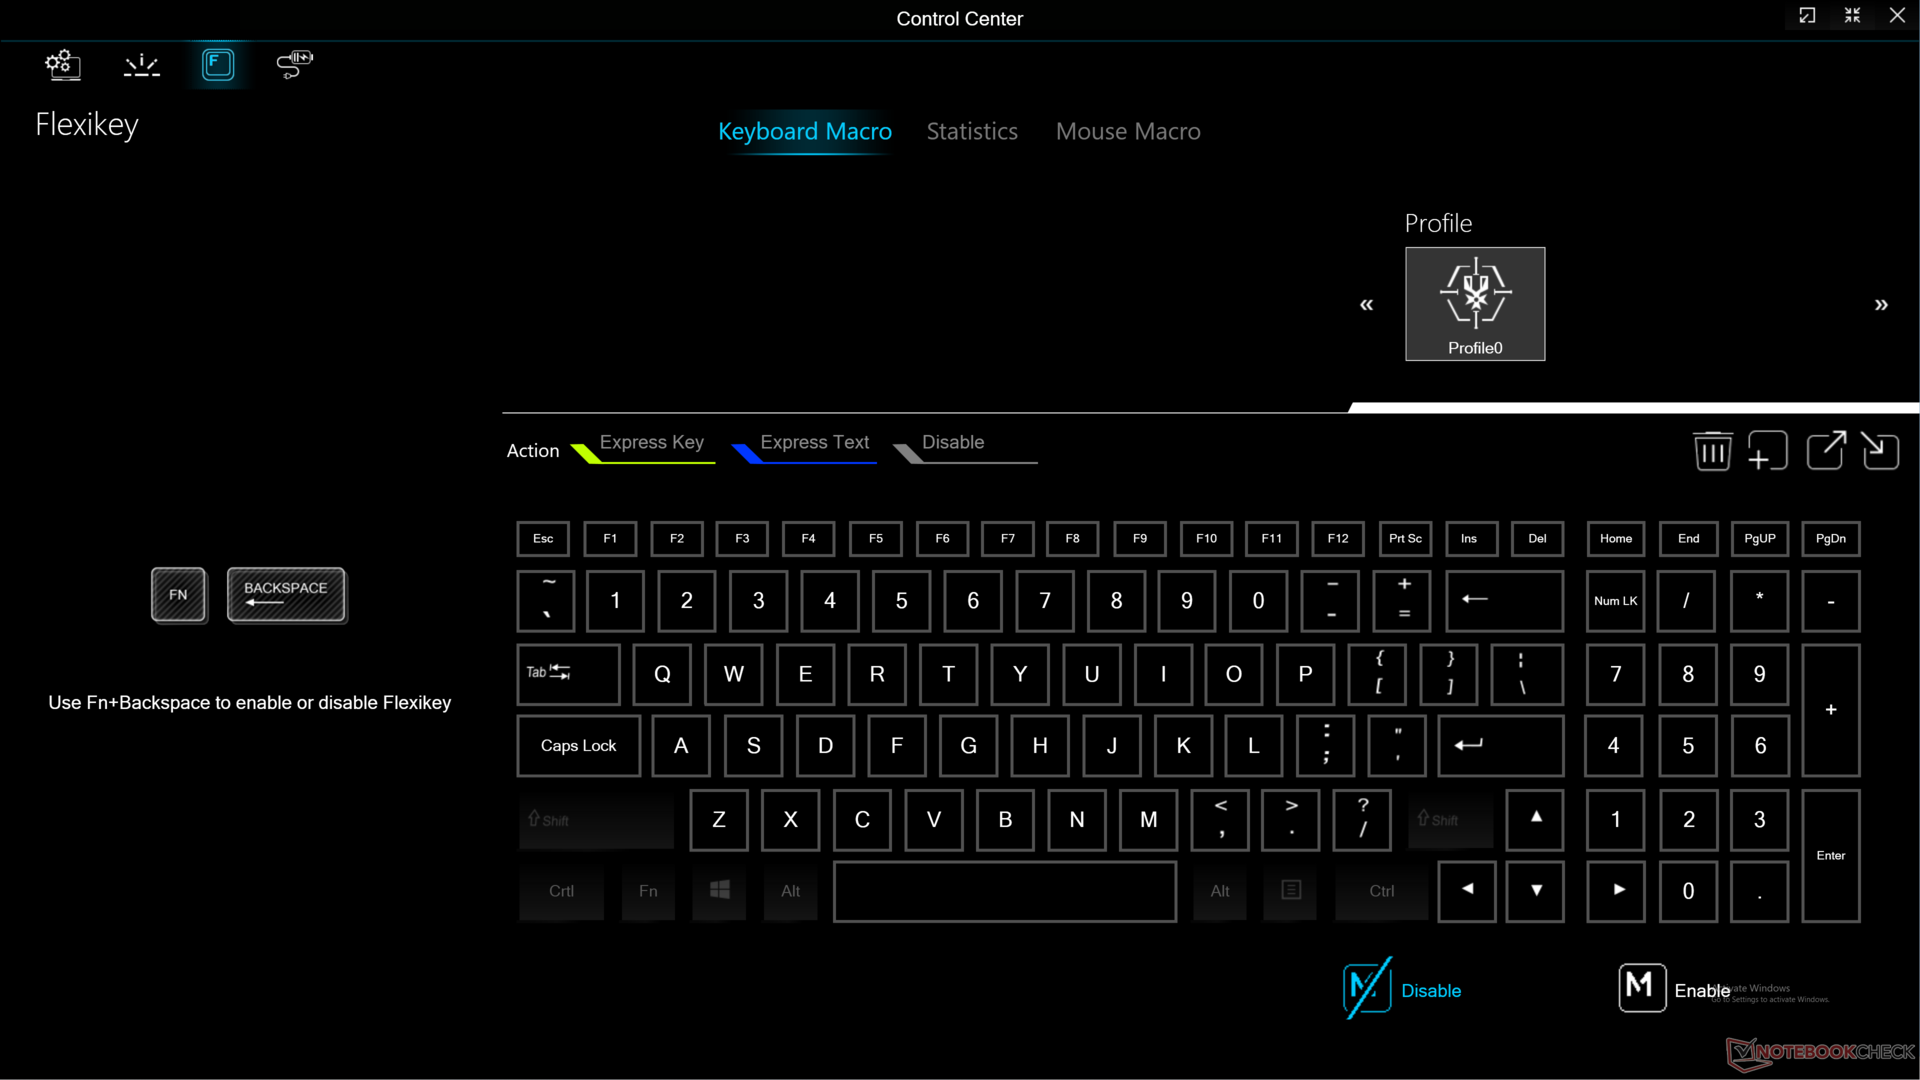Select the Profile0 thumbnail
Screen dimensions: 1920x1080
coord(1475,304)
